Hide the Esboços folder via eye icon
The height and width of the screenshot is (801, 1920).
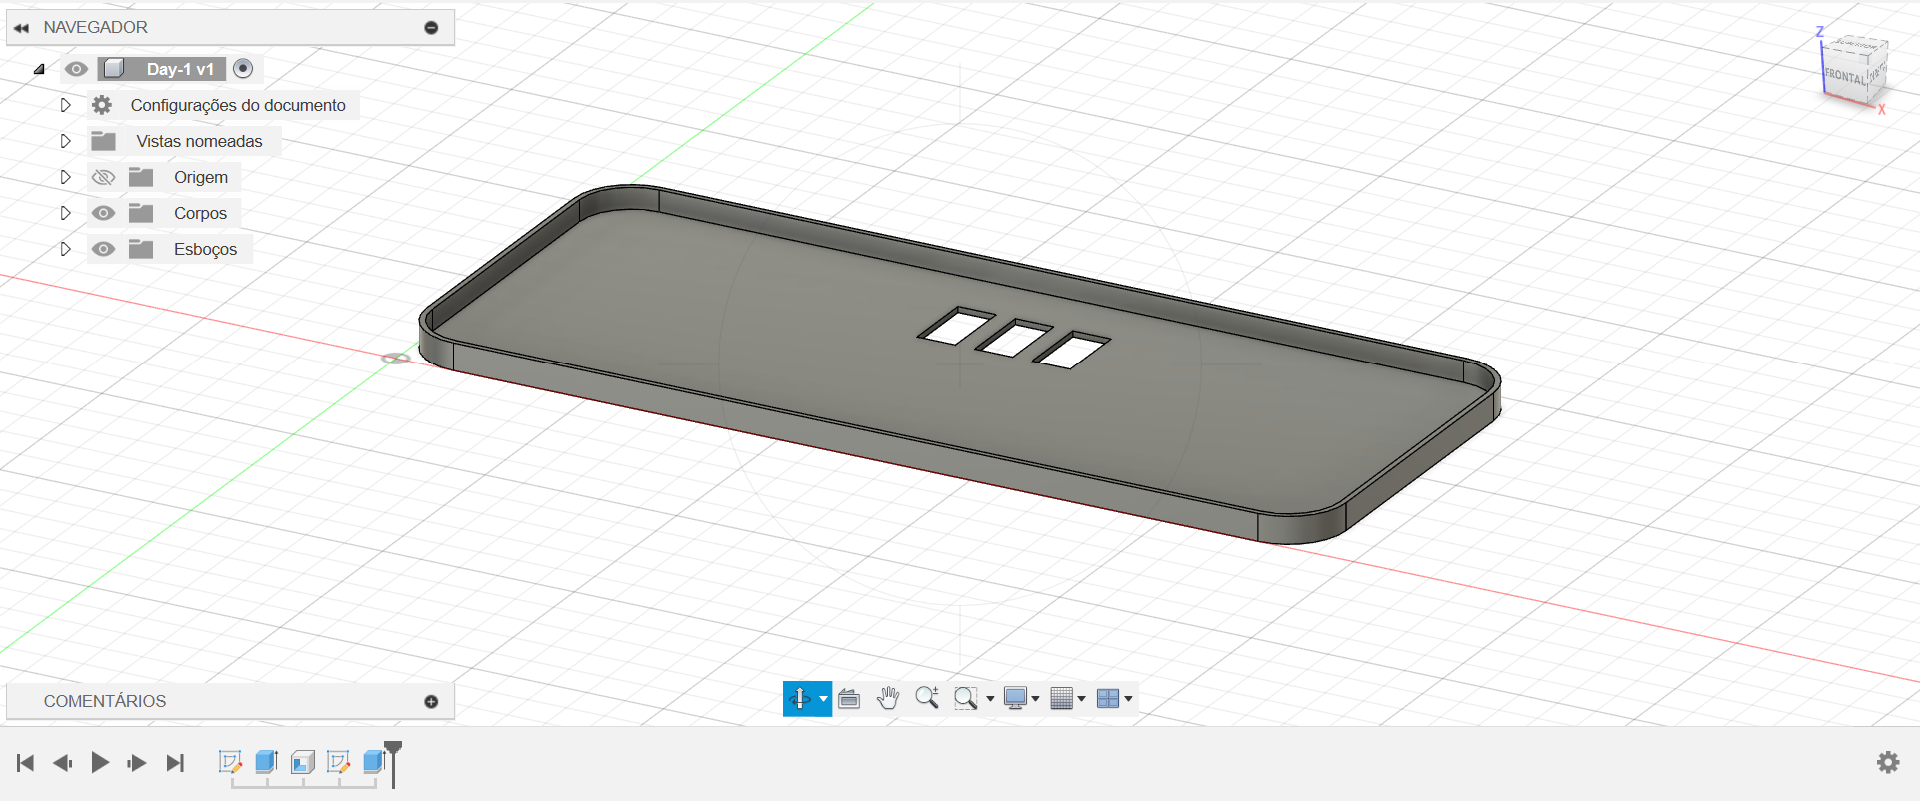(103, 249)
